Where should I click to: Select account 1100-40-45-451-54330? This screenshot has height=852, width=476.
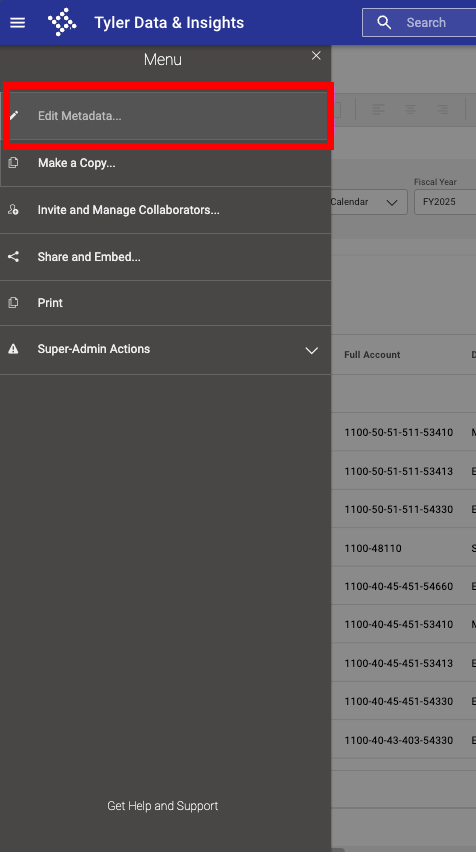pyautogui.click(x=398, y=701)
